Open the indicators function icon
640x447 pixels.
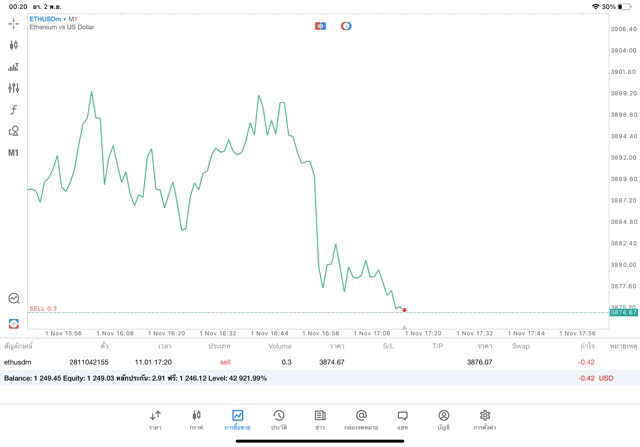click(14, 109)
